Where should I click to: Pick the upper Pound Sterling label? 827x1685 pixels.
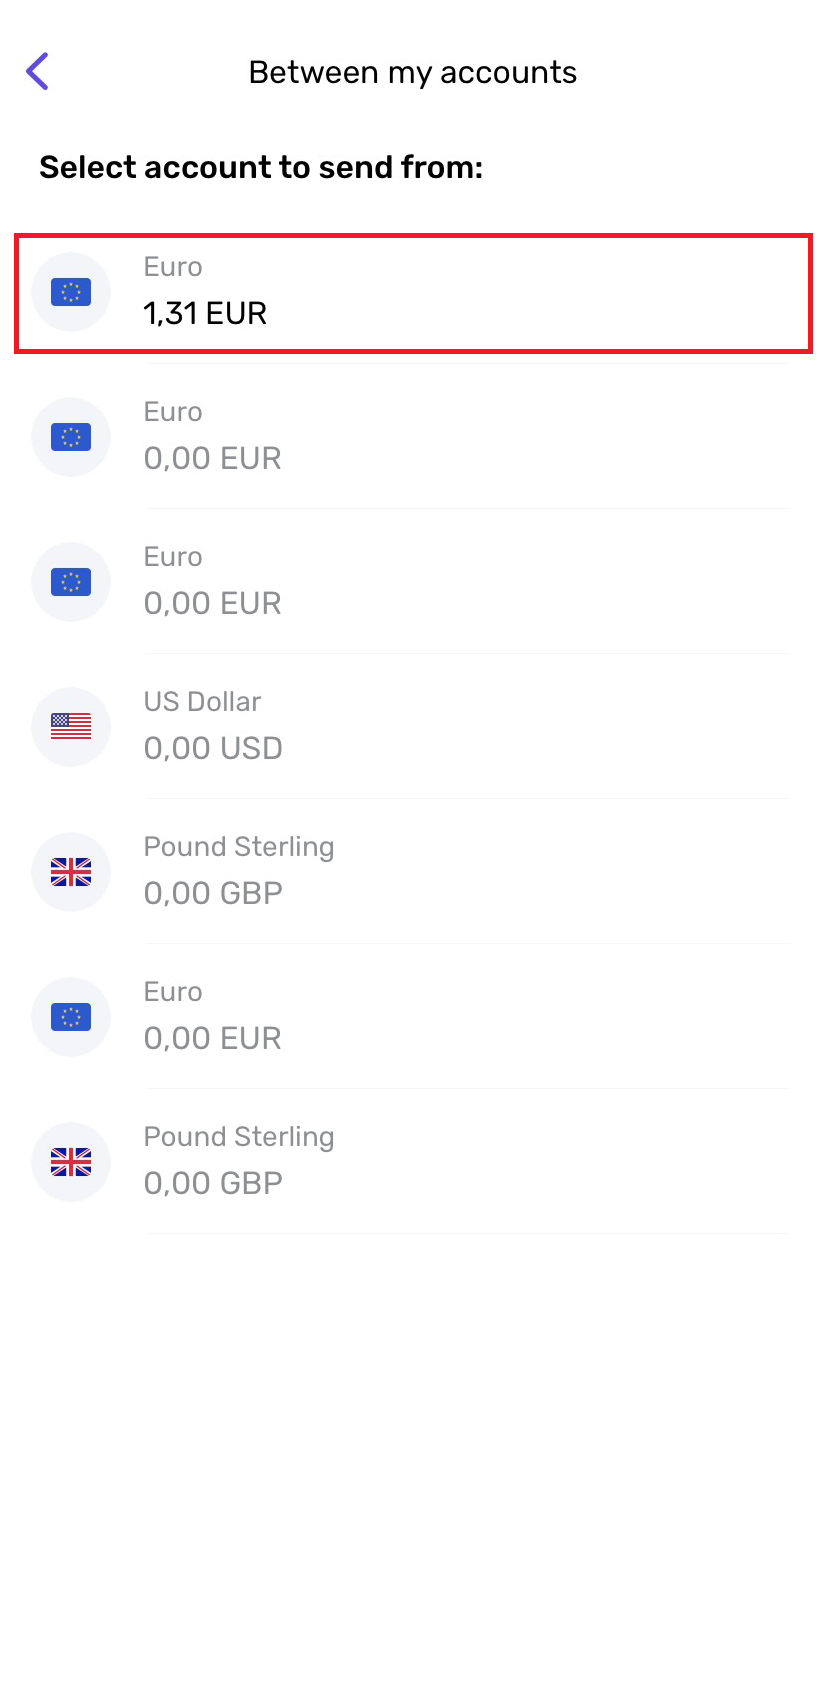point(239,847)
